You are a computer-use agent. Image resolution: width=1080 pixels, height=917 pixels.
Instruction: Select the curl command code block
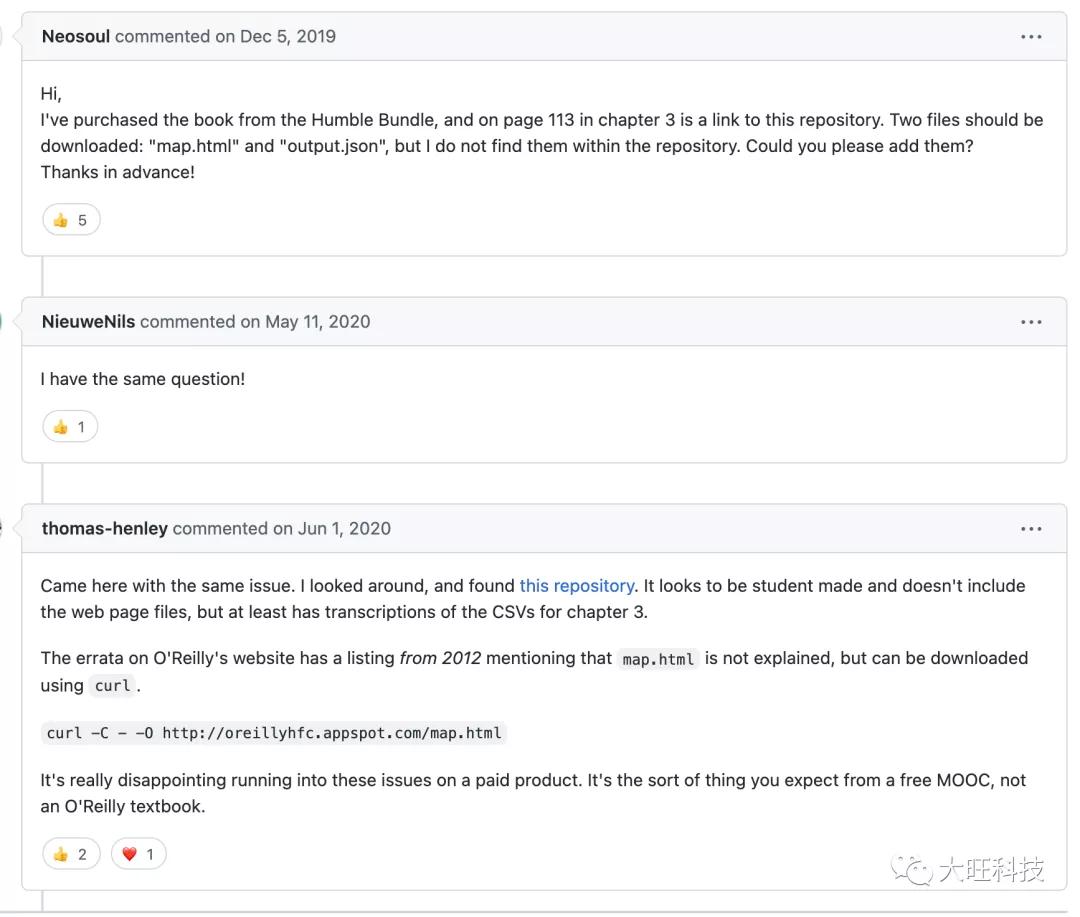pyautogui.click(x=273, y=732)
